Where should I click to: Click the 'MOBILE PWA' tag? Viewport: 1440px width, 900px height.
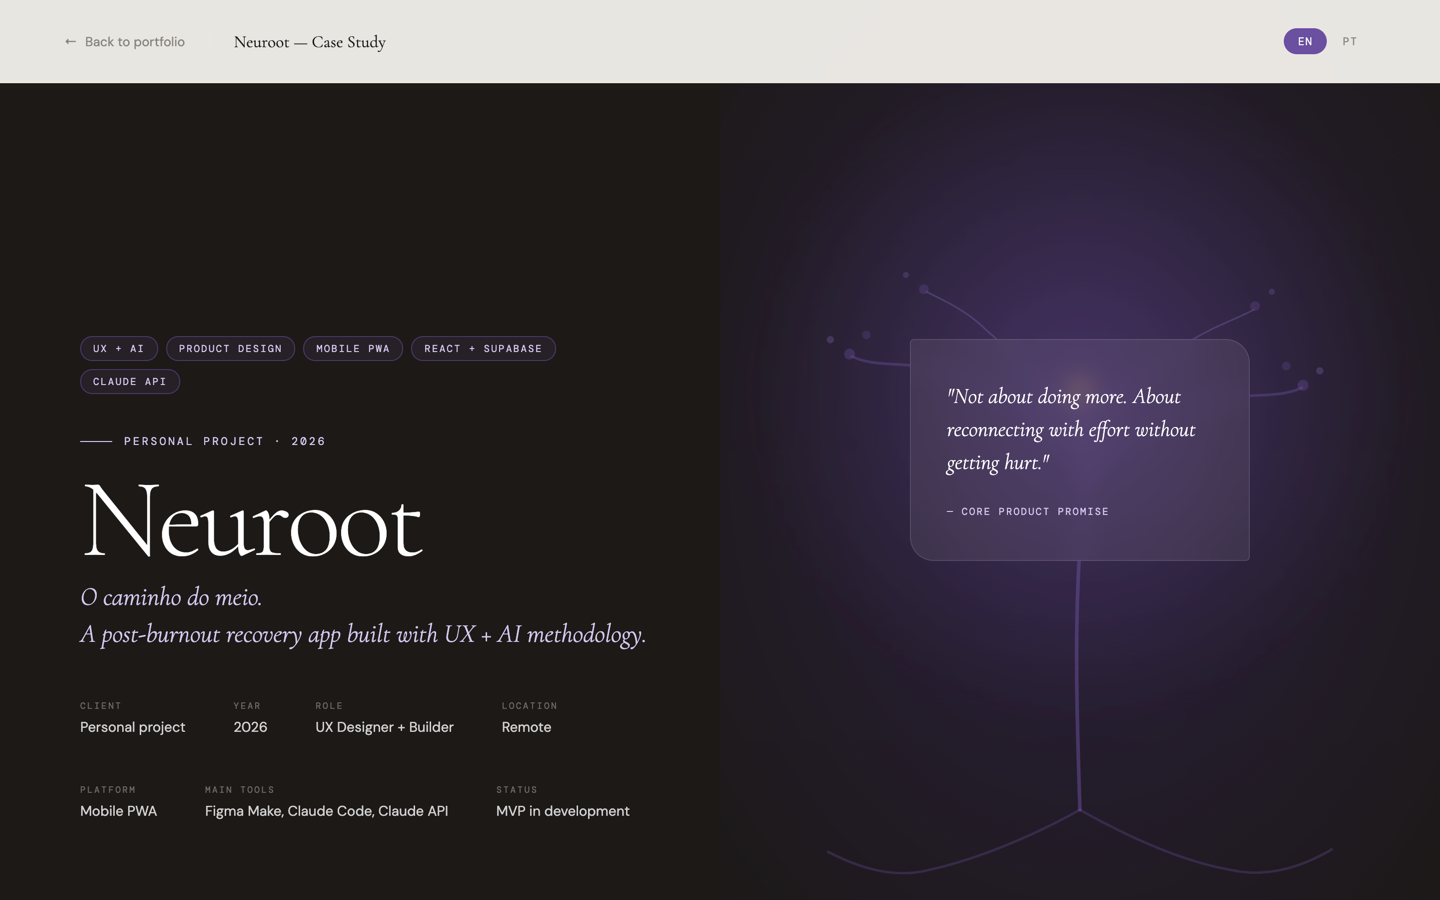[x=352, y=348]
